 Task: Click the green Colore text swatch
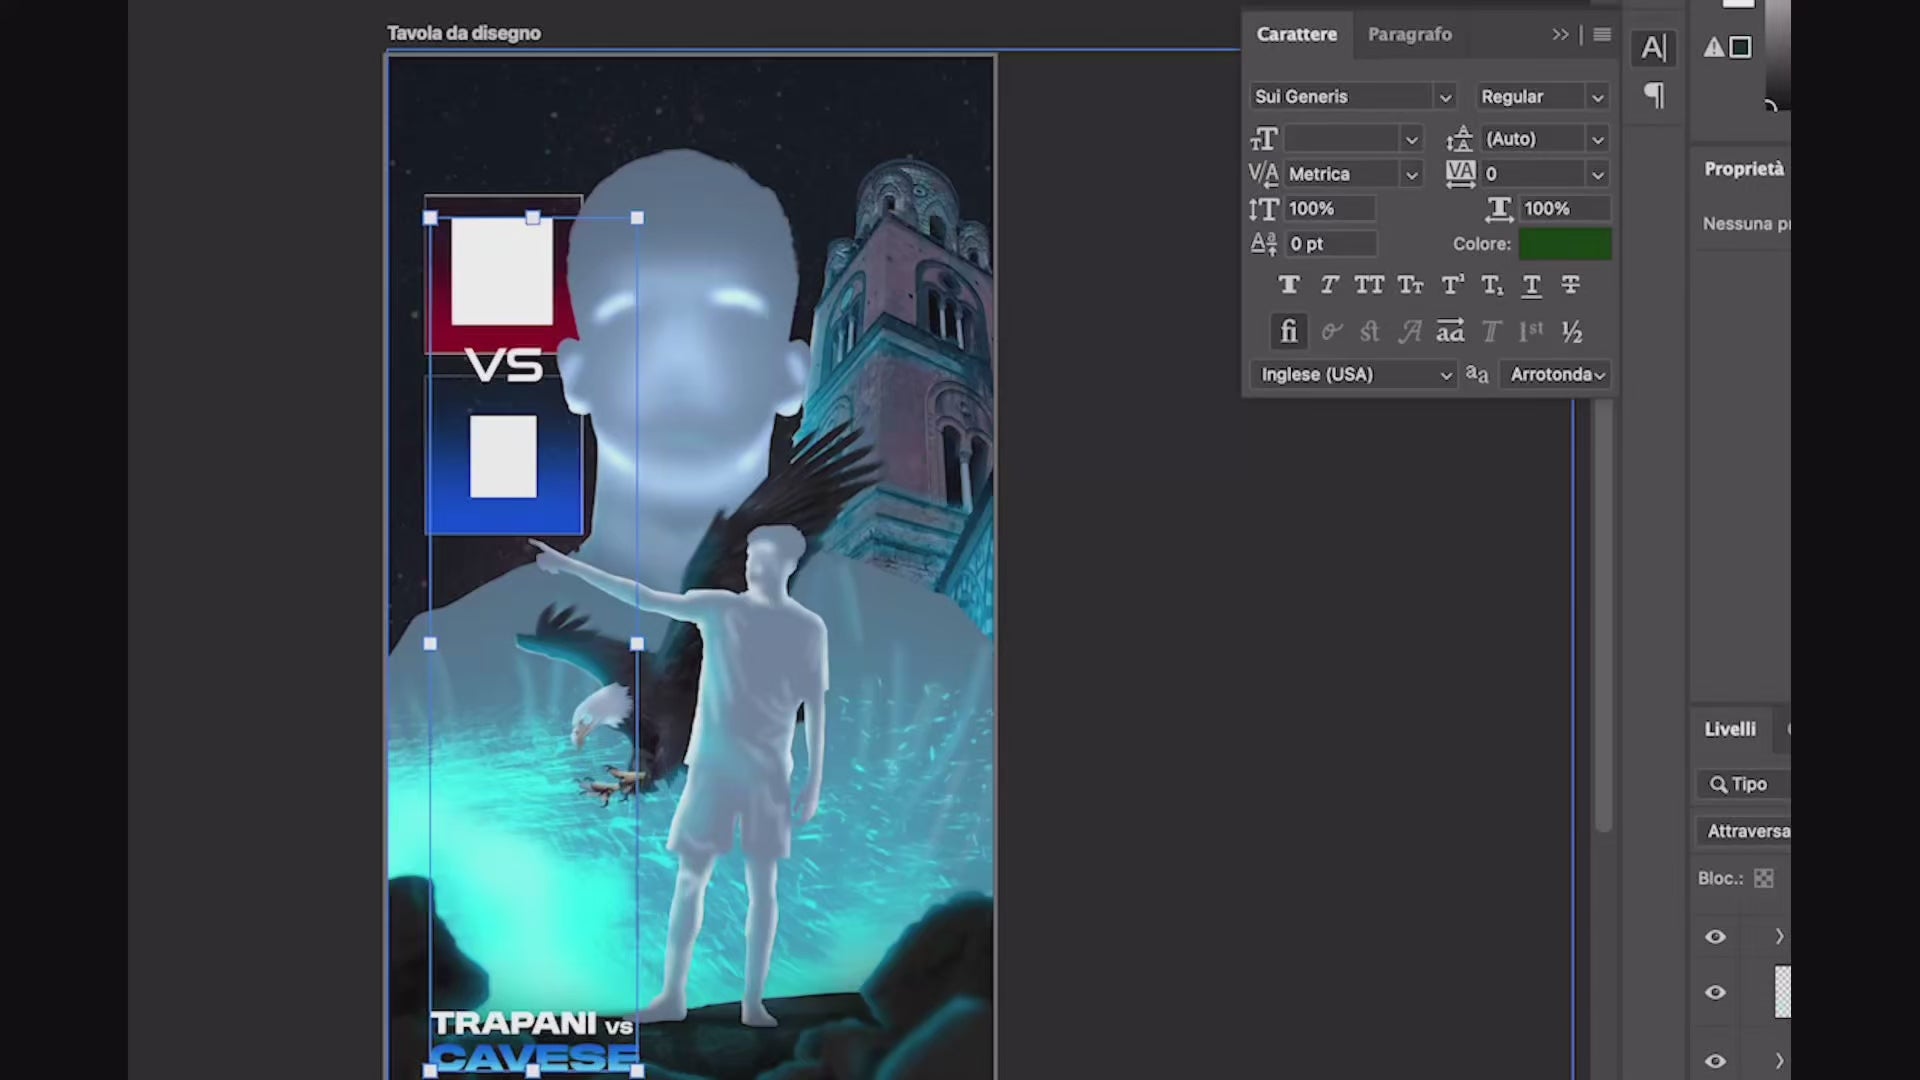[1564, 244]
